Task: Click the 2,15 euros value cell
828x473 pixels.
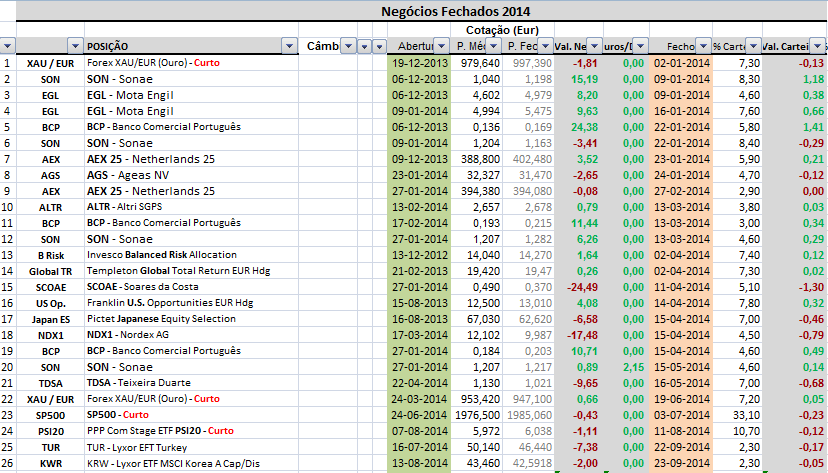Action: (x=632, y=366)
